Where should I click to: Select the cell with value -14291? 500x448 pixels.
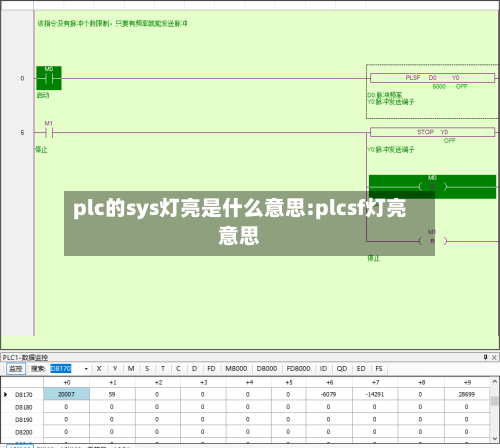tap(375, 394)
